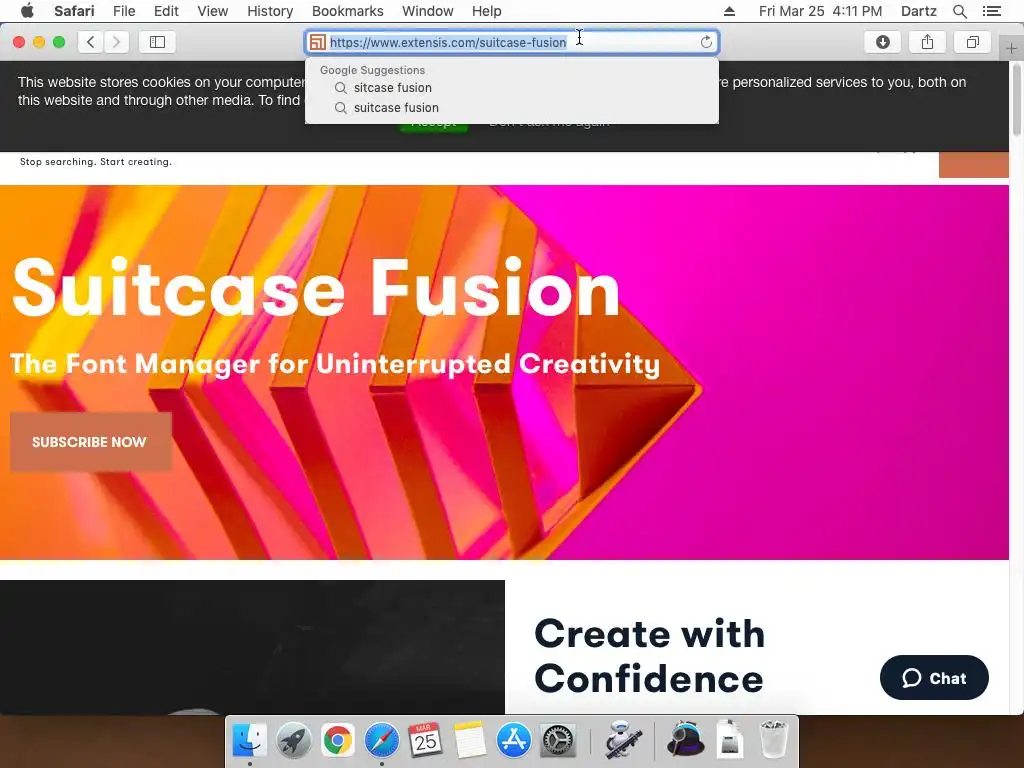Show all tabs overview icon
The width and height of the screenshot is (1024, 768).
click(972, 42)
